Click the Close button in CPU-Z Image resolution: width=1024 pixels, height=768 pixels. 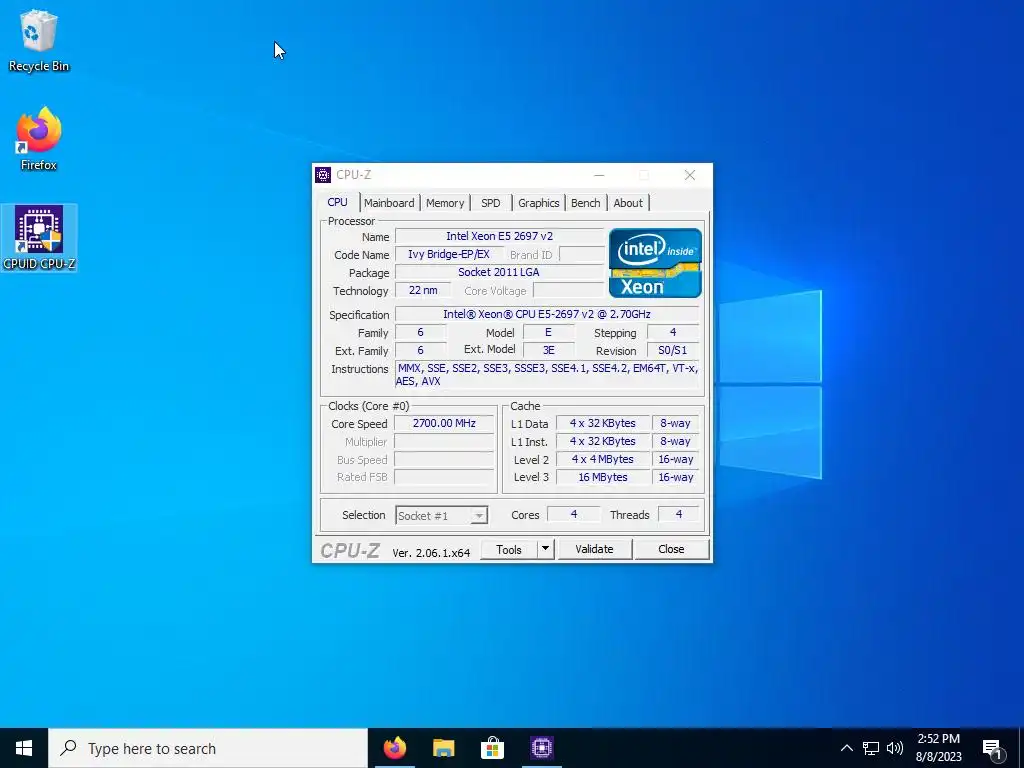tap(671, 549)
